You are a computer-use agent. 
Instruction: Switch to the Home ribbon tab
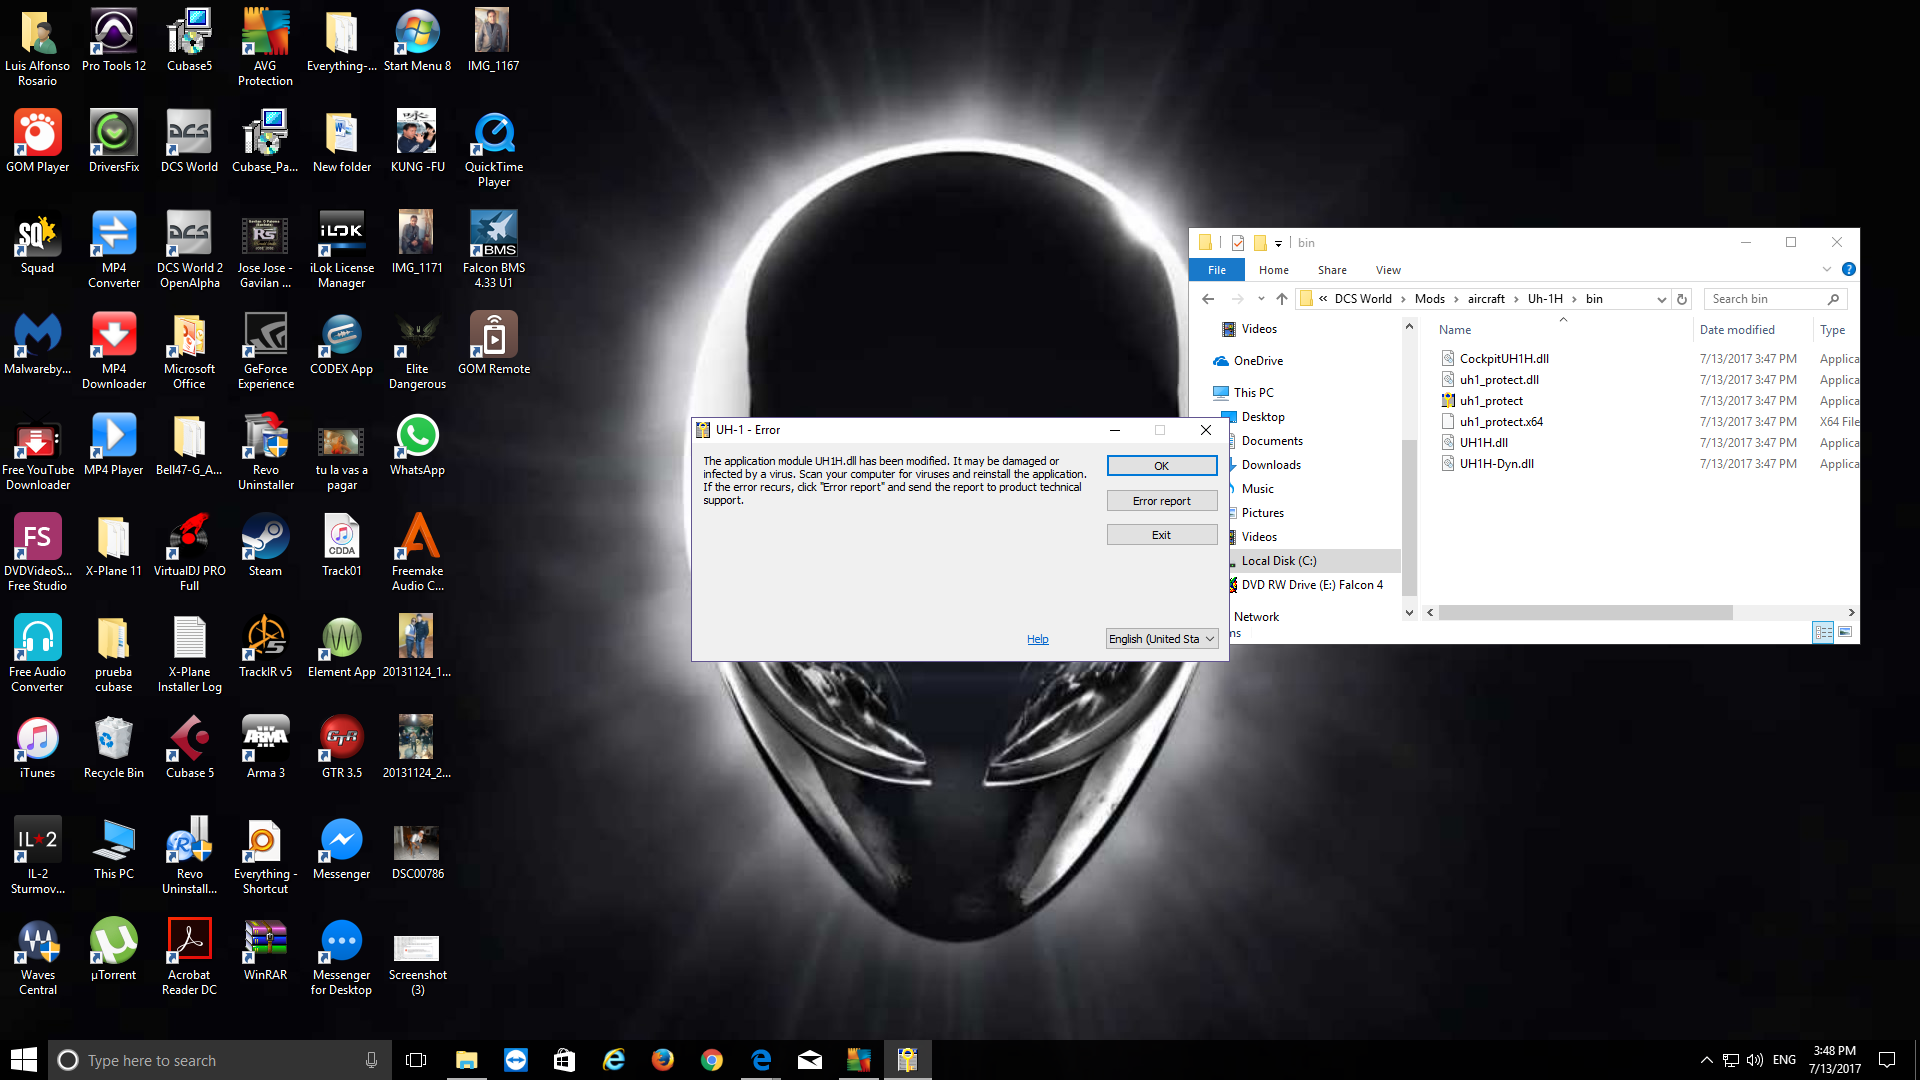[x=1273, y=270]
